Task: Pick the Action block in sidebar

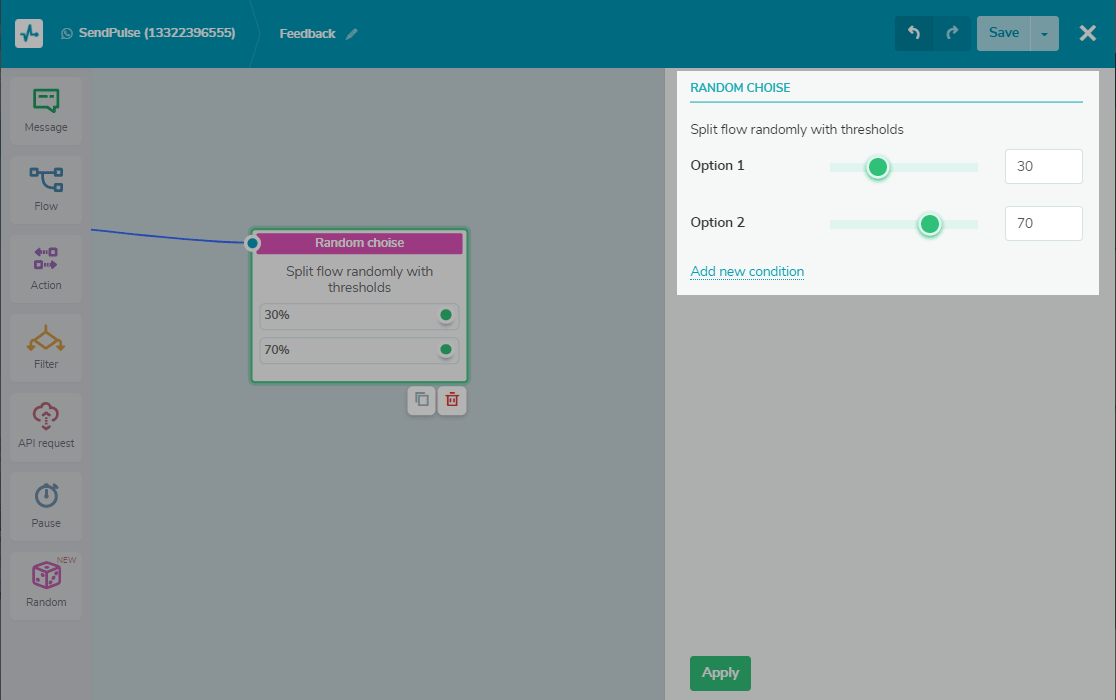Action: tap(46, 268)
